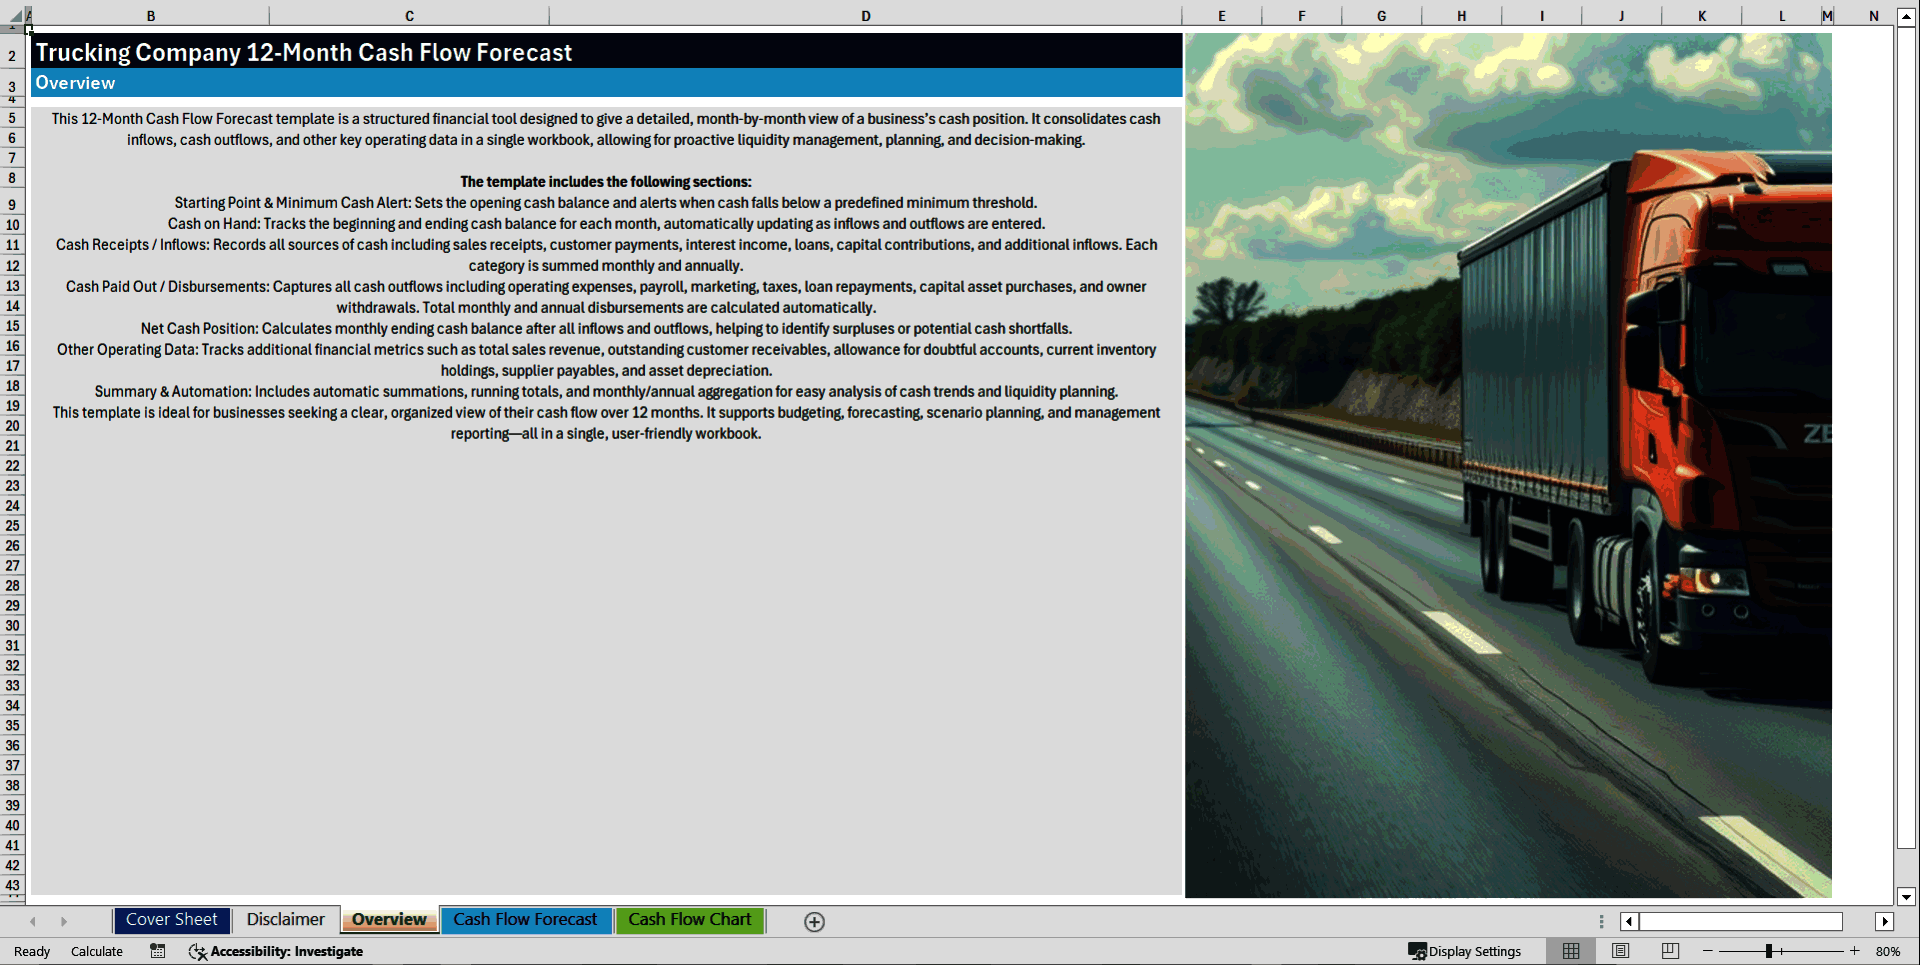Click the vertical scrollbar down arrow
1920x965 pixels.
coord(1908,897)
